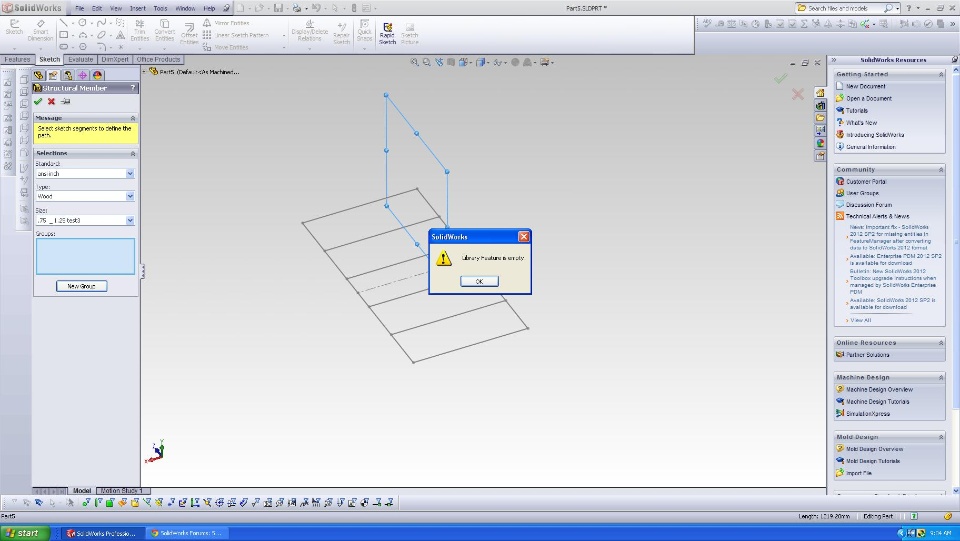
Task: Open the Edit menu
Action: [97, 9]
